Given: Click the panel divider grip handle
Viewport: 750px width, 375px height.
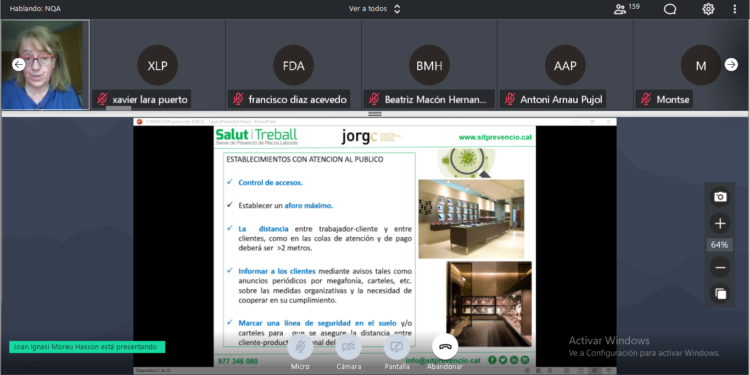Looking at the screenshot, I should [375, 114].
